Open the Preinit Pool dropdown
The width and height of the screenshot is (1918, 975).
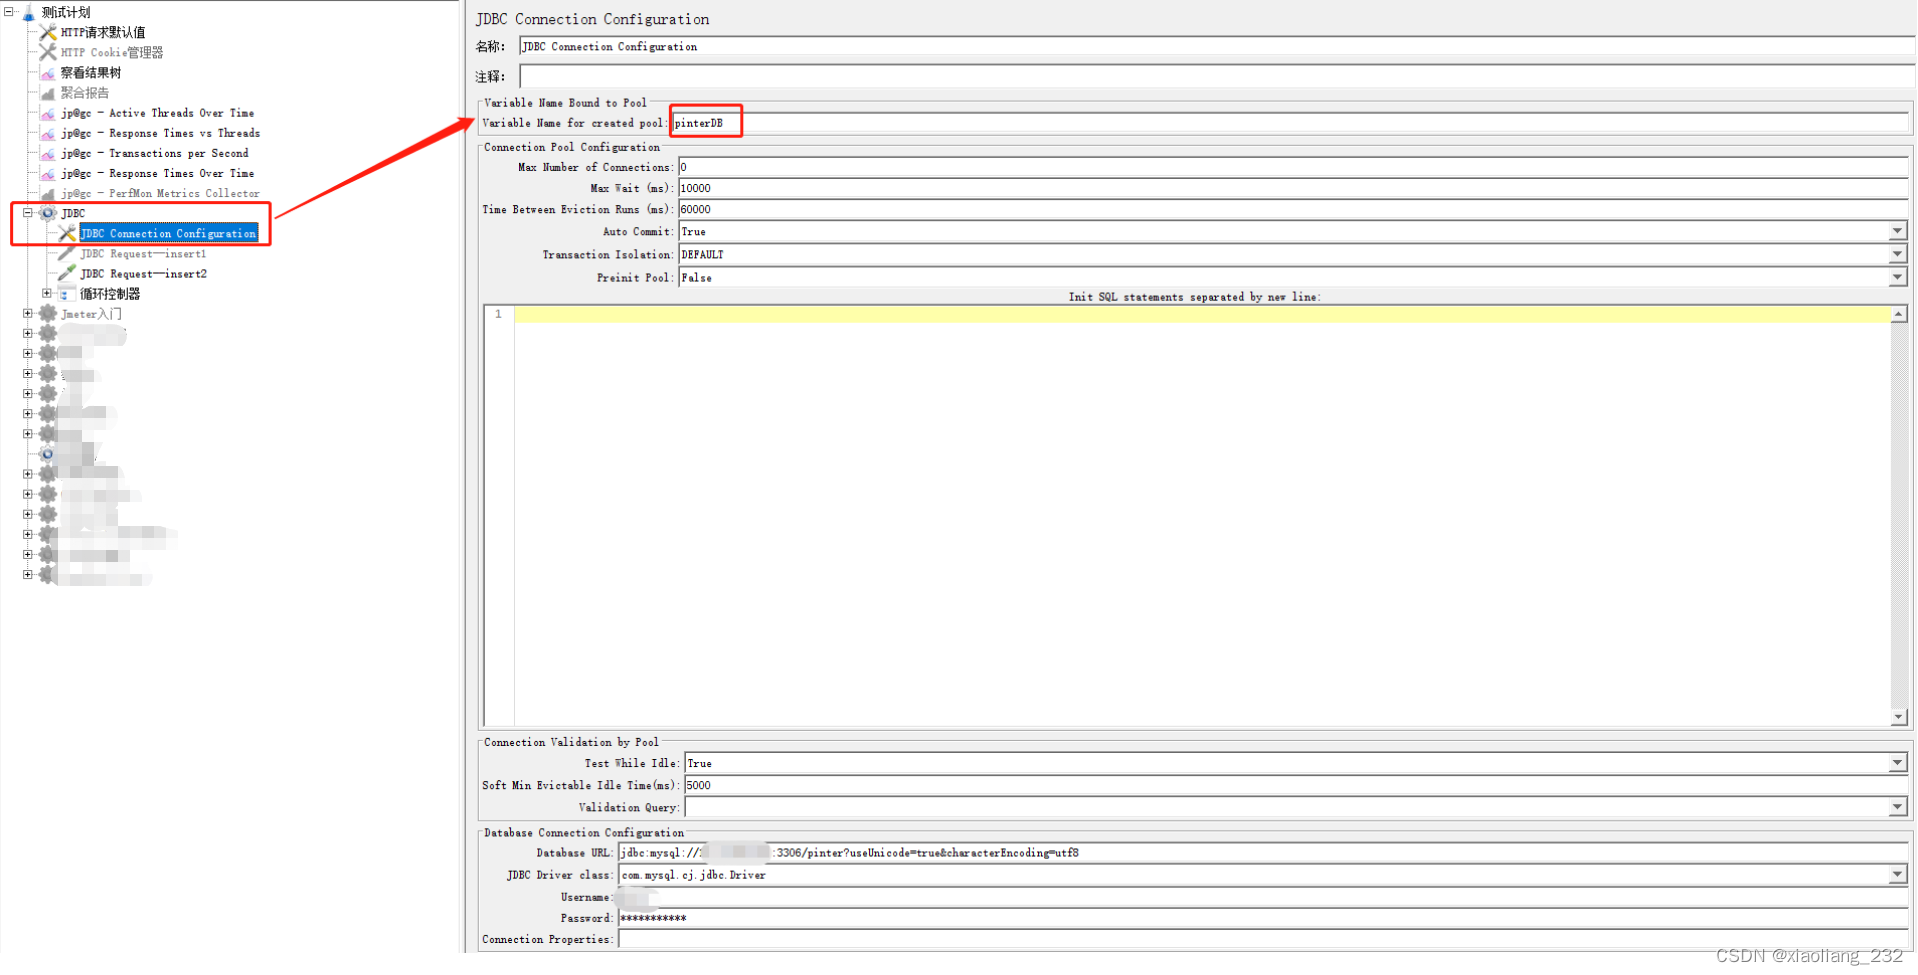(x=1897, y=277)
